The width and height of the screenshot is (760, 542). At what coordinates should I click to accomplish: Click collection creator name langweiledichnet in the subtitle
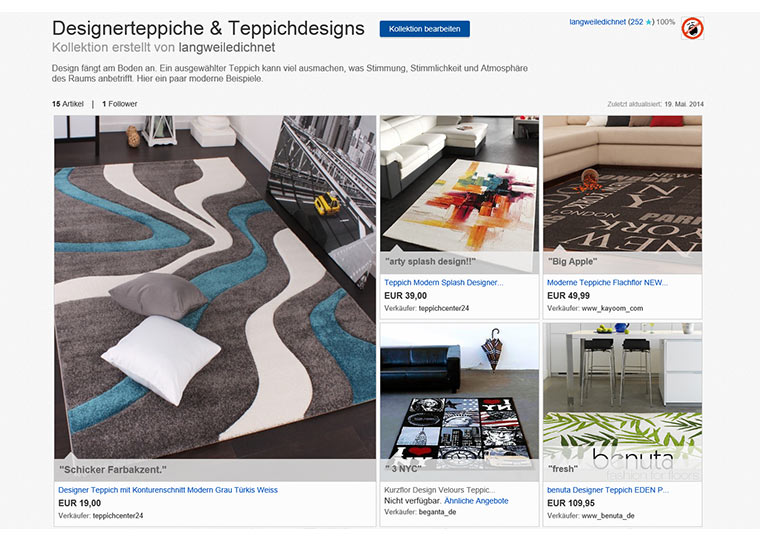(x=227, y=48)
